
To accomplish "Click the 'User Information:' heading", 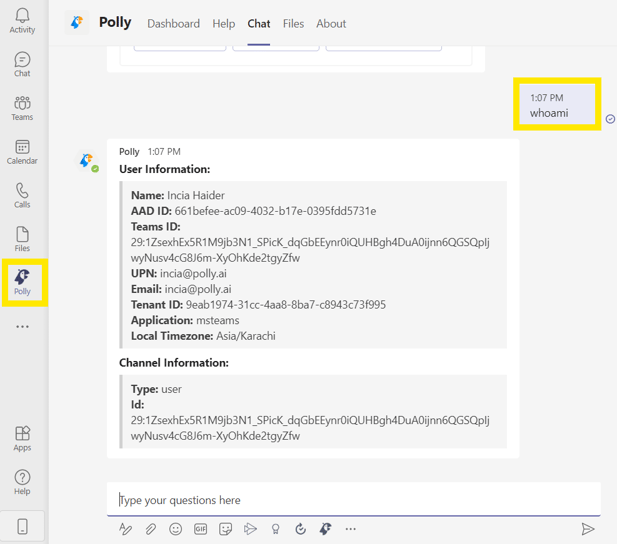I will (x=165, y=169).
